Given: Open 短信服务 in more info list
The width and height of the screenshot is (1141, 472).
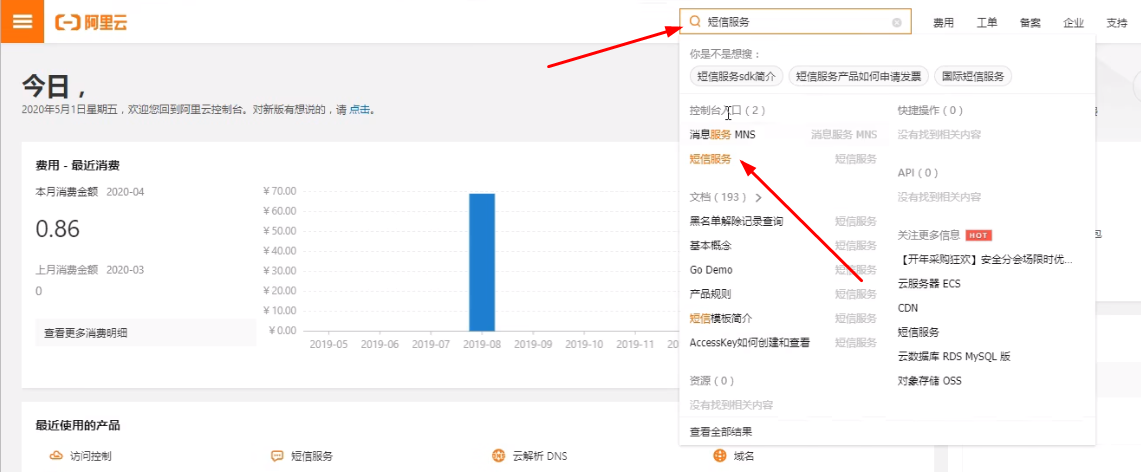Looking at the screenshot, I should coord(918,332).
